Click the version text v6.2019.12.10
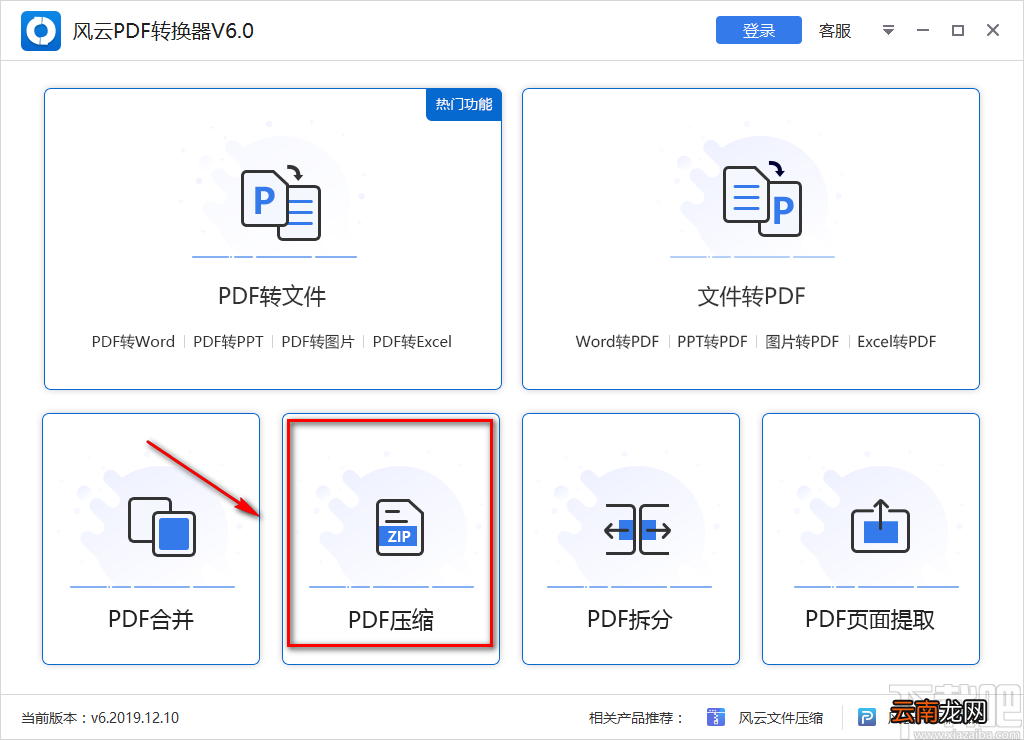The width and height of the screenshot is (1024, 740). 135,718
